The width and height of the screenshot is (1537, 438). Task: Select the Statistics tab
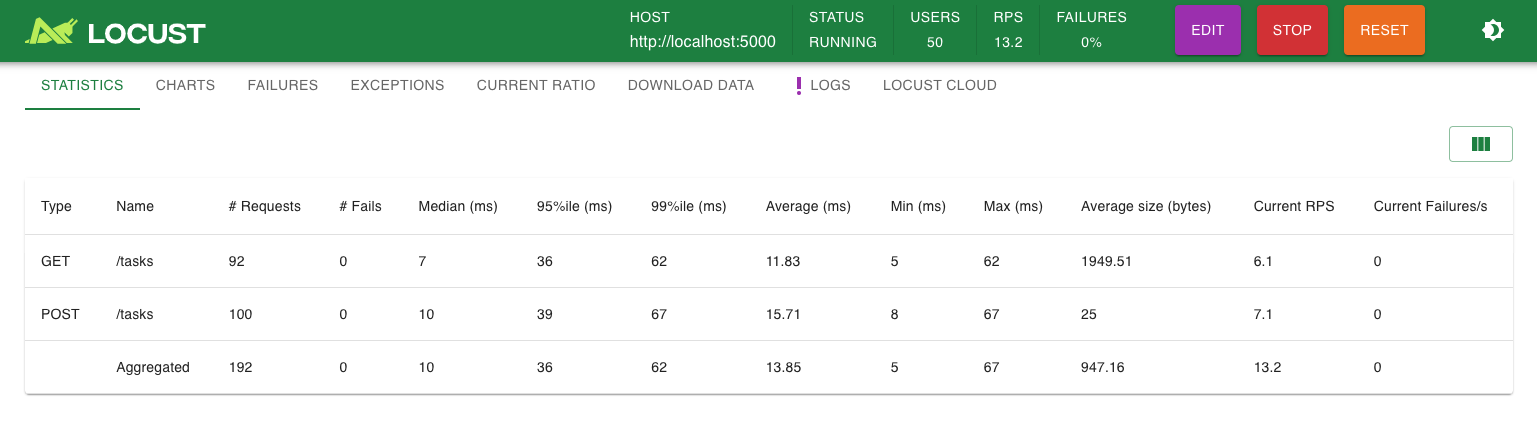tap(82, 85)
